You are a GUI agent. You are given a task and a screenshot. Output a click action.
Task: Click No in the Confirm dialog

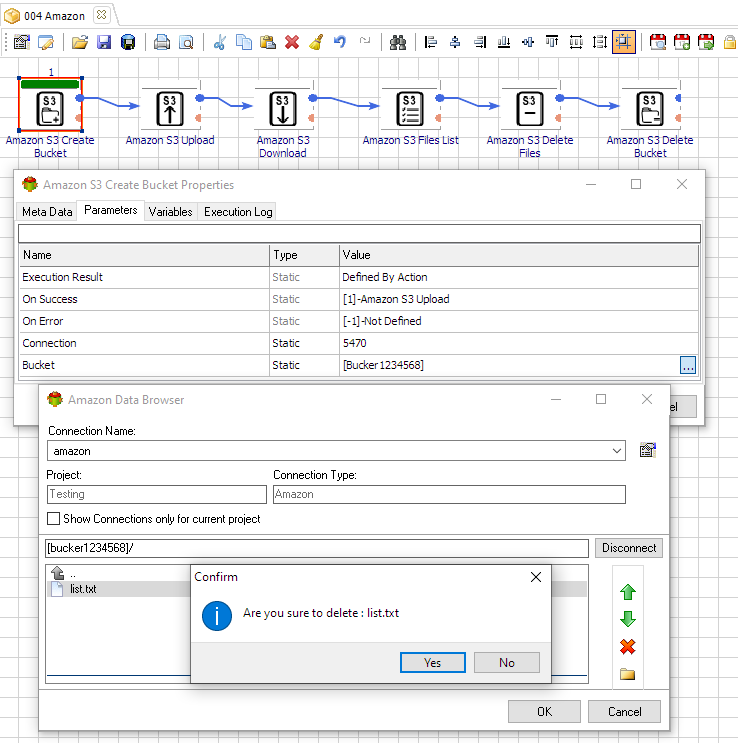pos(507,662)
